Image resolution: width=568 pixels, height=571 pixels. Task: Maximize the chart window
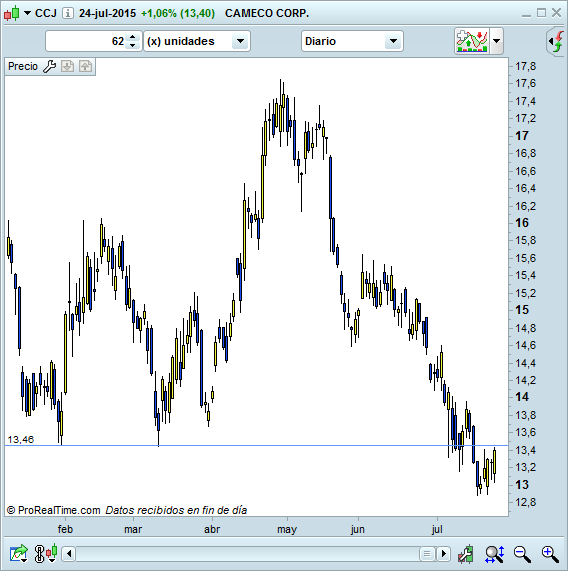[541, 13]
